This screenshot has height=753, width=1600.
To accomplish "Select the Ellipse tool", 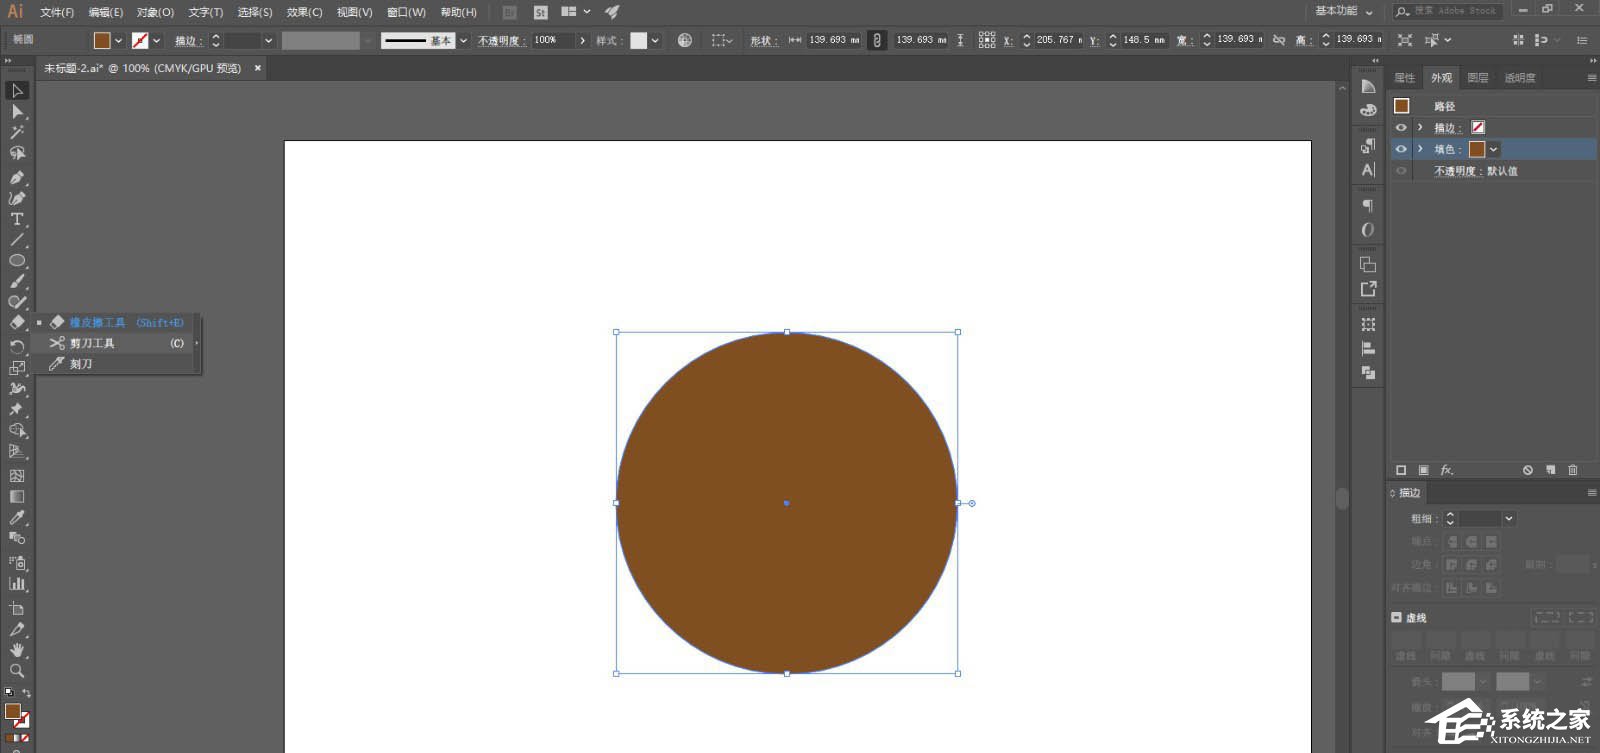I will point(17,261).
